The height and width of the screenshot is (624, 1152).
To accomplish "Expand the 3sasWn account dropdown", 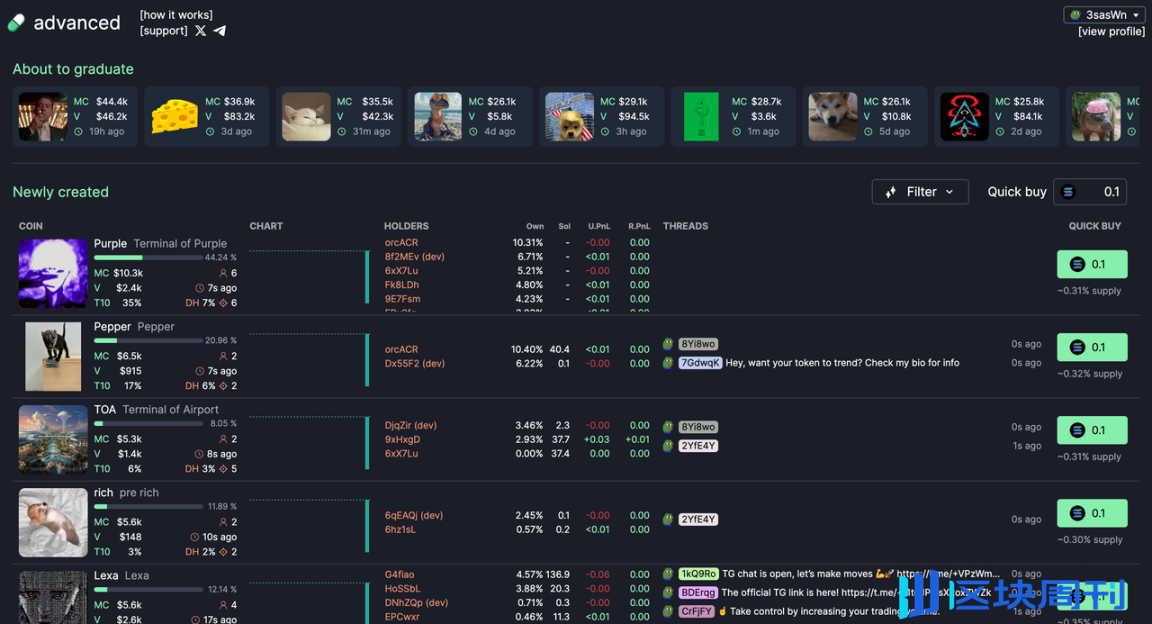I will click(1104, 15).
